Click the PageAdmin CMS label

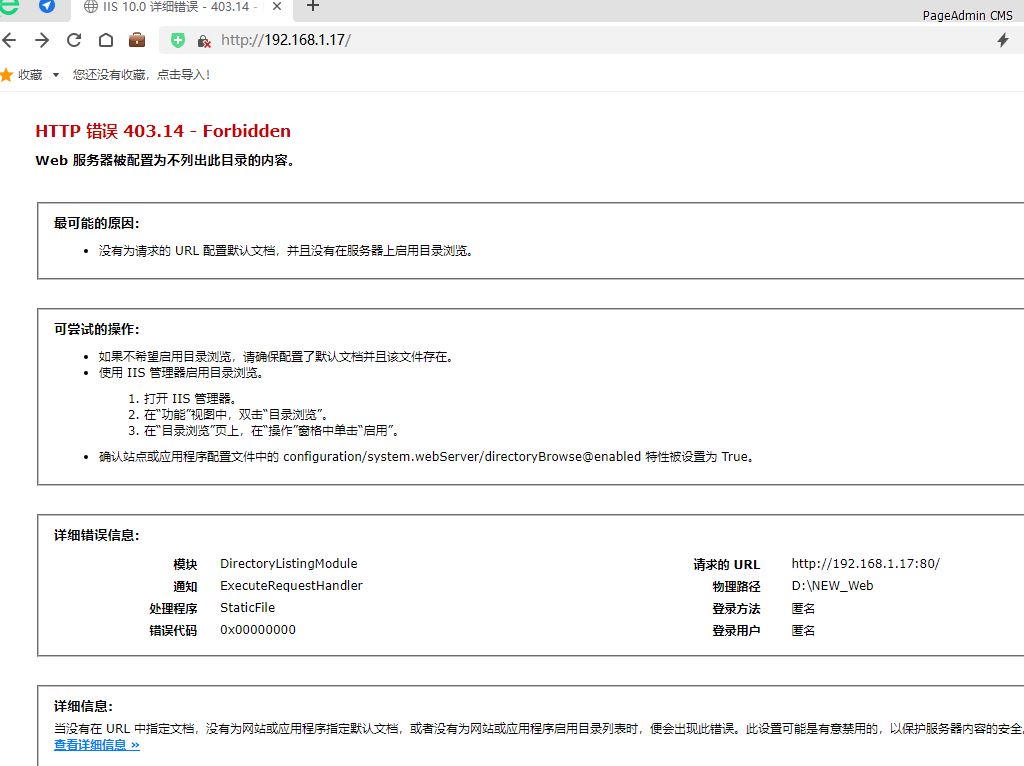pos(967,15)
